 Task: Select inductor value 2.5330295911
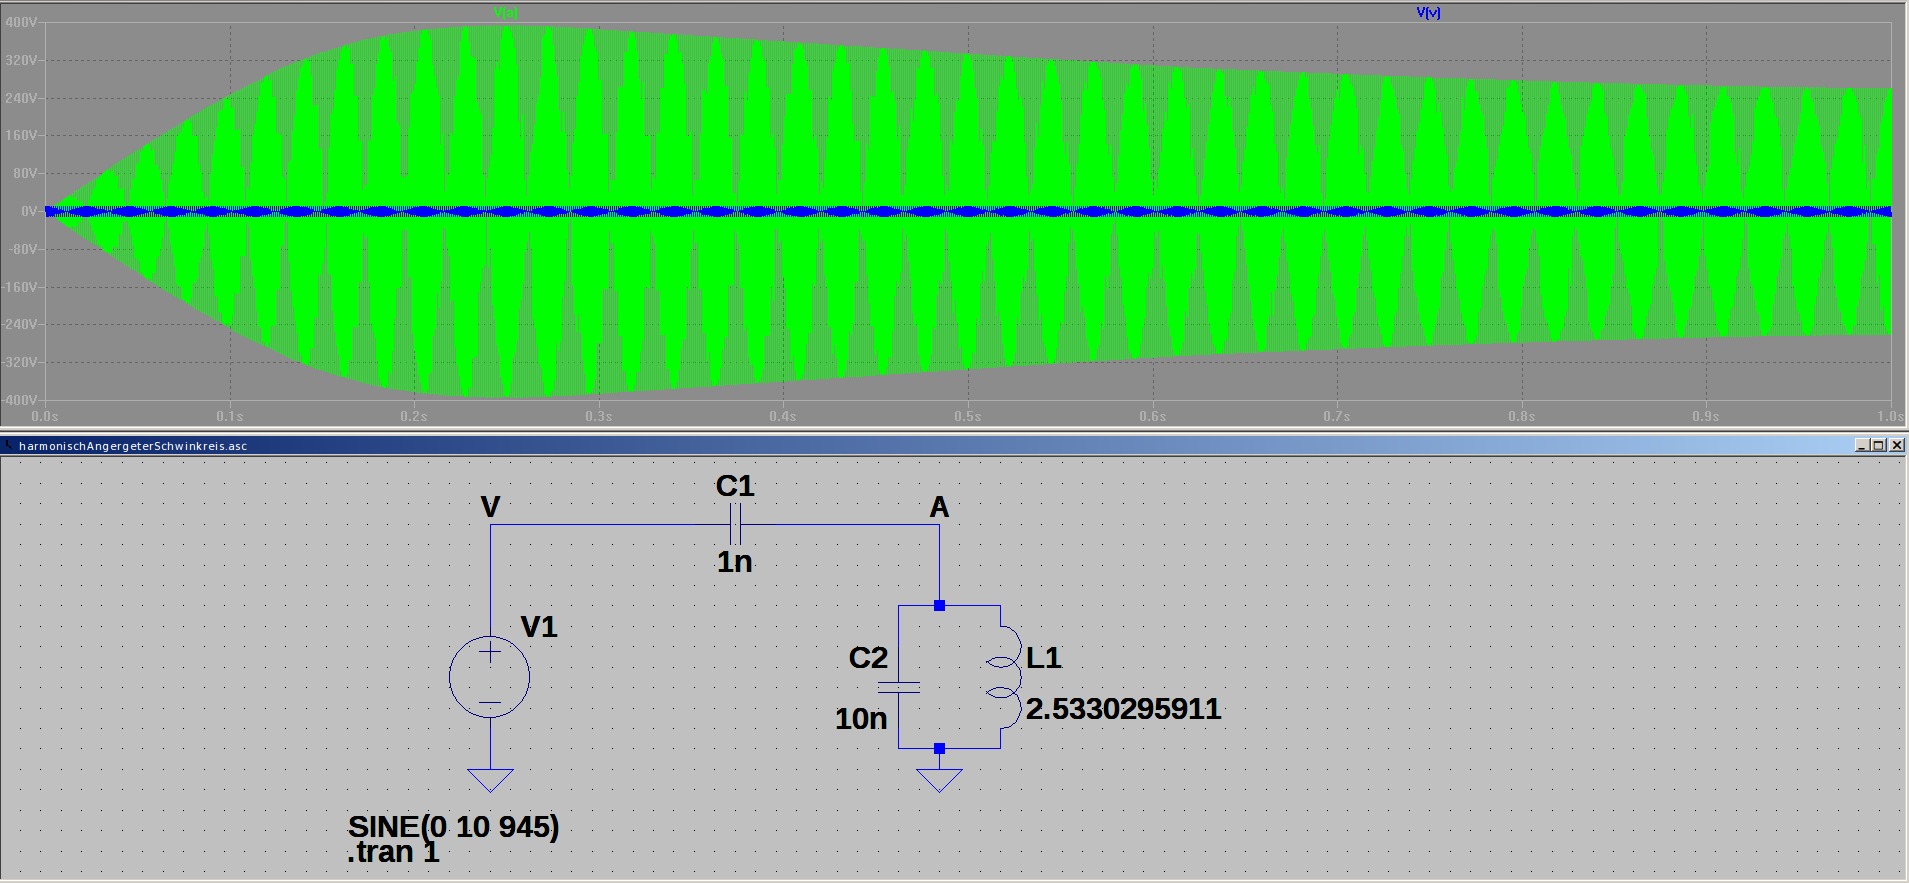[1123, 709]
